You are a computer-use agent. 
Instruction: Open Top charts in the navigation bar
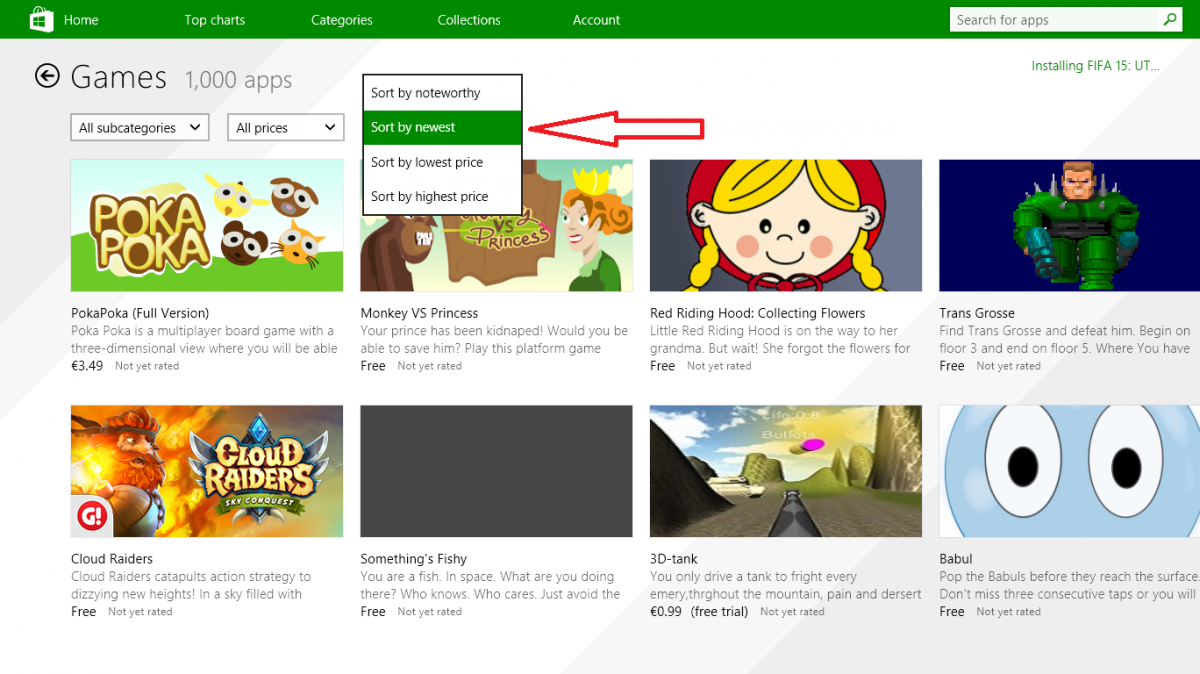(215, 20)
